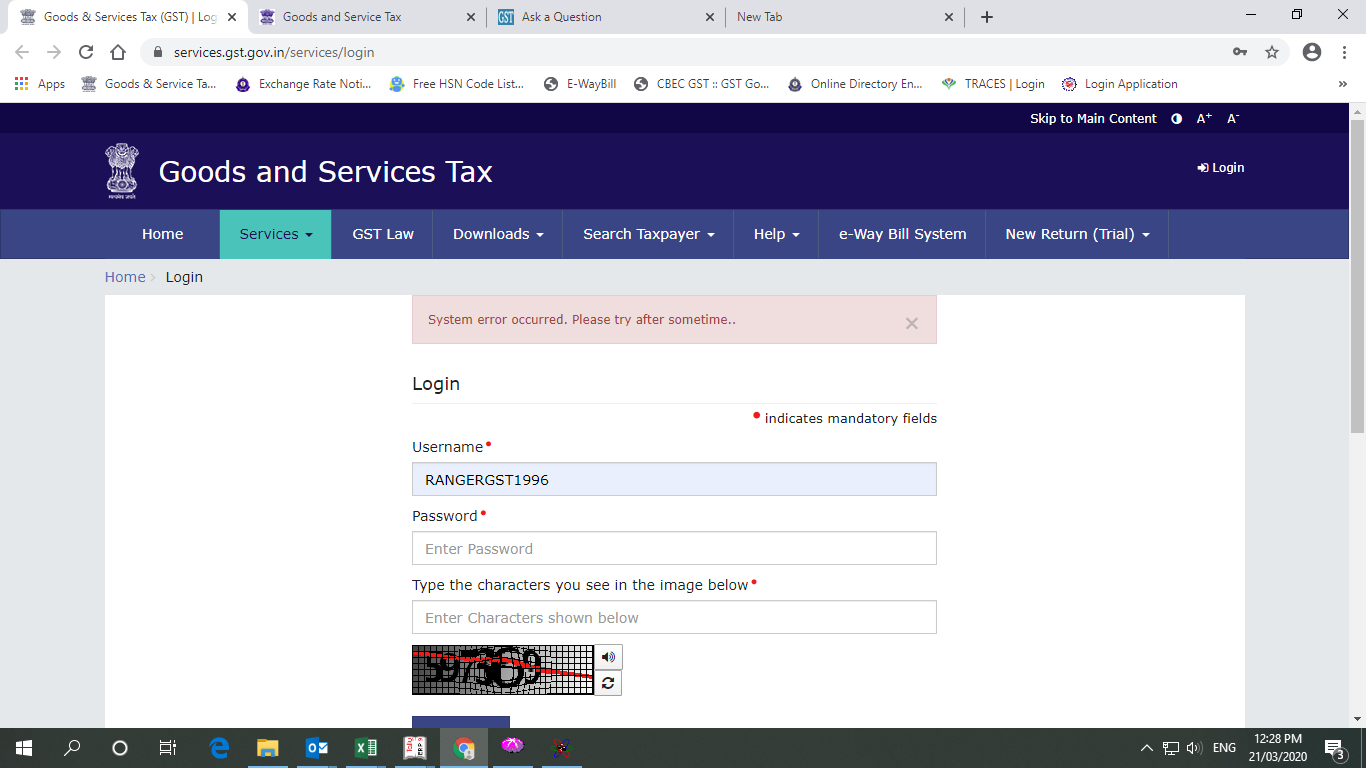1366x768 pixels.
Task: Increase font size with A+
Action: (x=1204, y=118)
